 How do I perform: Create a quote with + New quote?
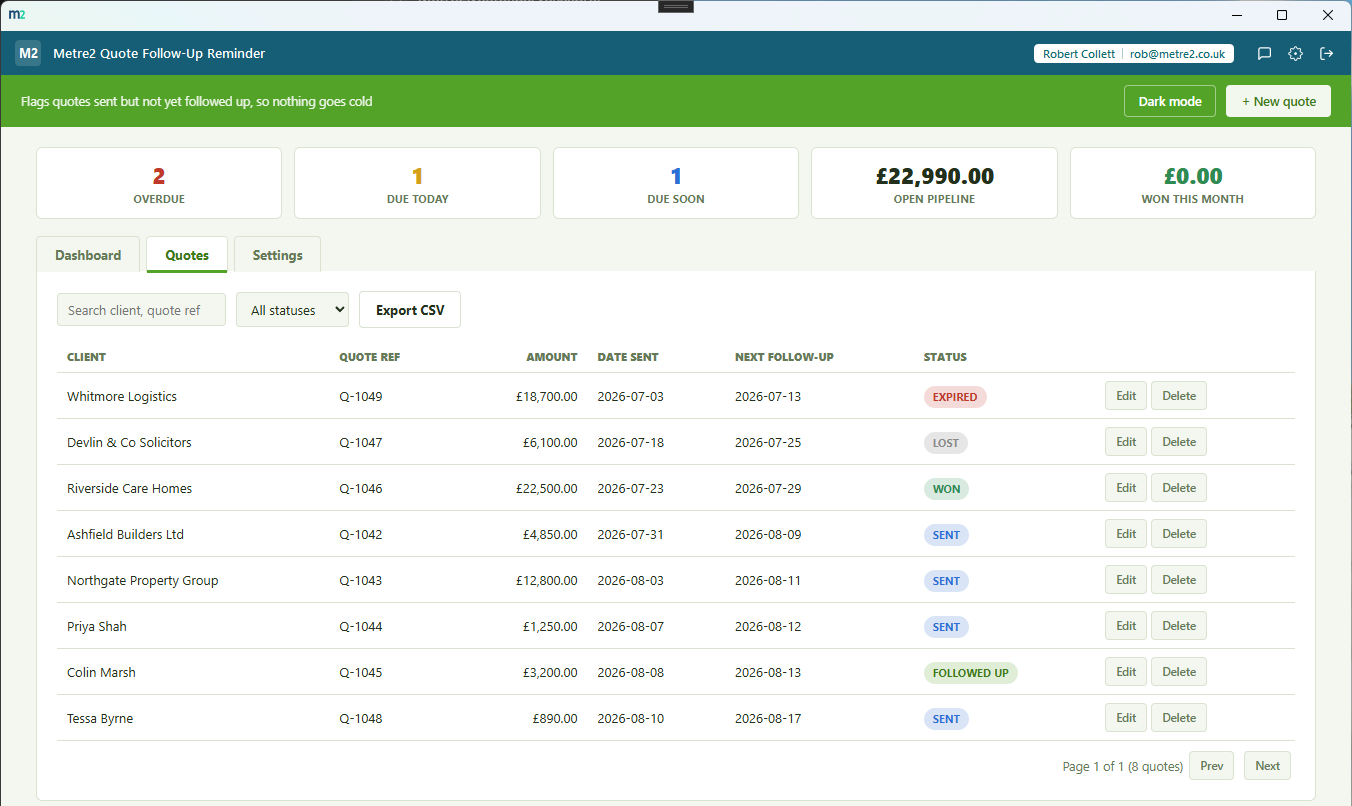[1278, 101]
